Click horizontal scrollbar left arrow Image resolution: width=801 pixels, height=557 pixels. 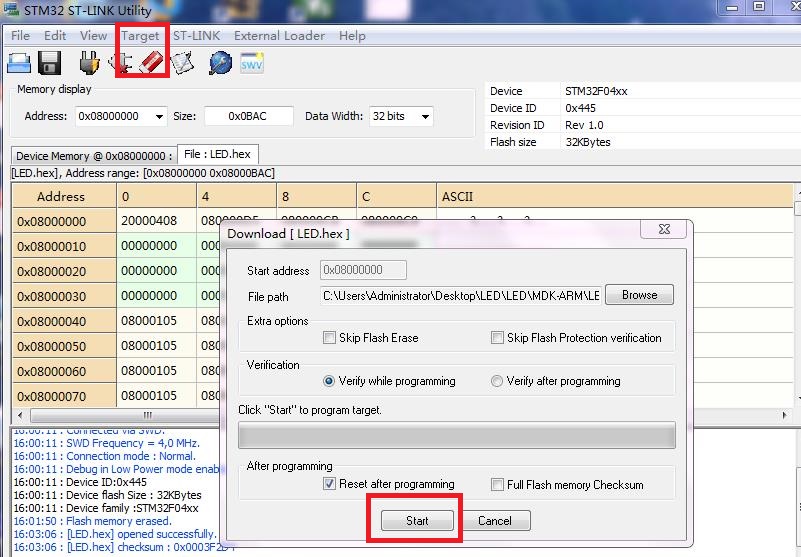pos(20,415)
